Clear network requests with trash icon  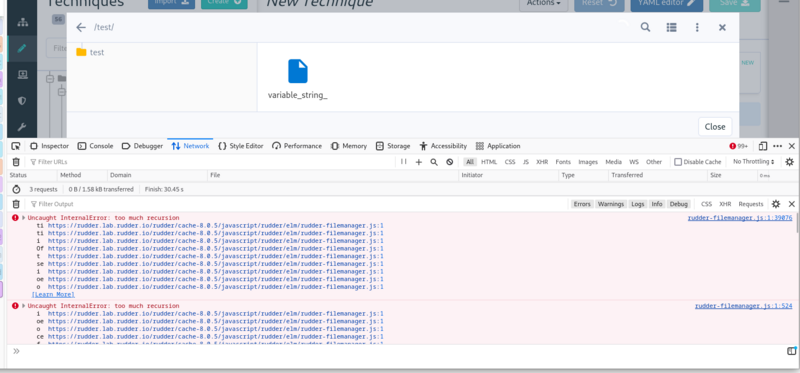(16, 162)
